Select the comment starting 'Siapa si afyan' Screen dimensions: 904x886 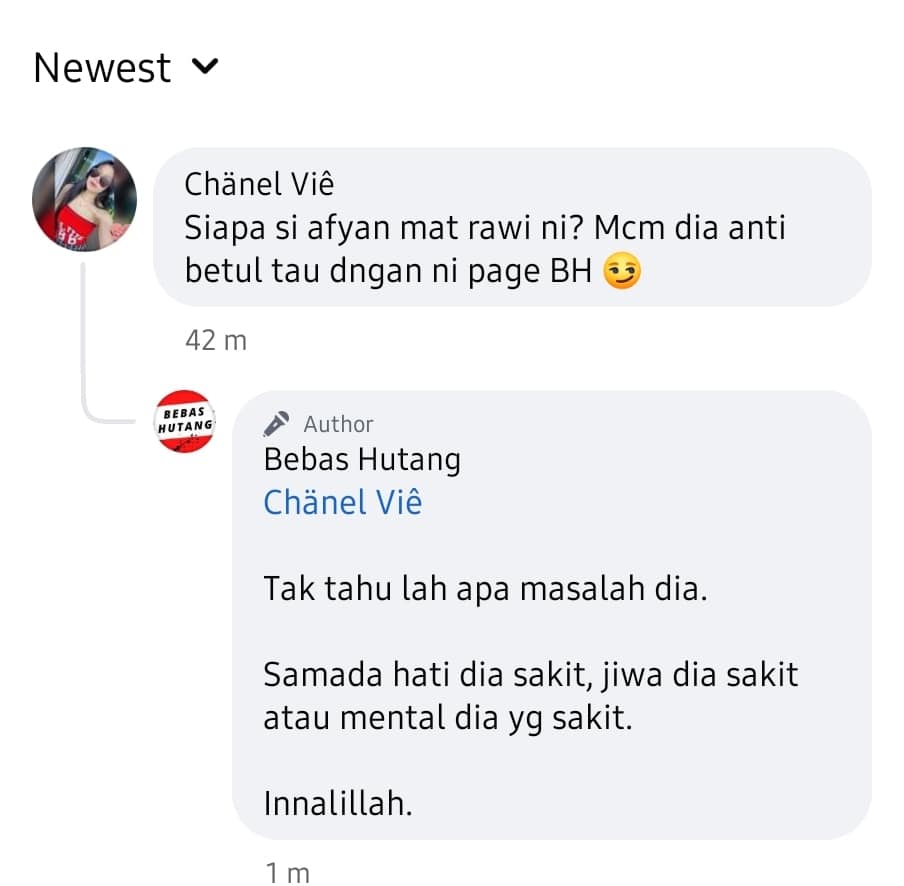point(485,249)
